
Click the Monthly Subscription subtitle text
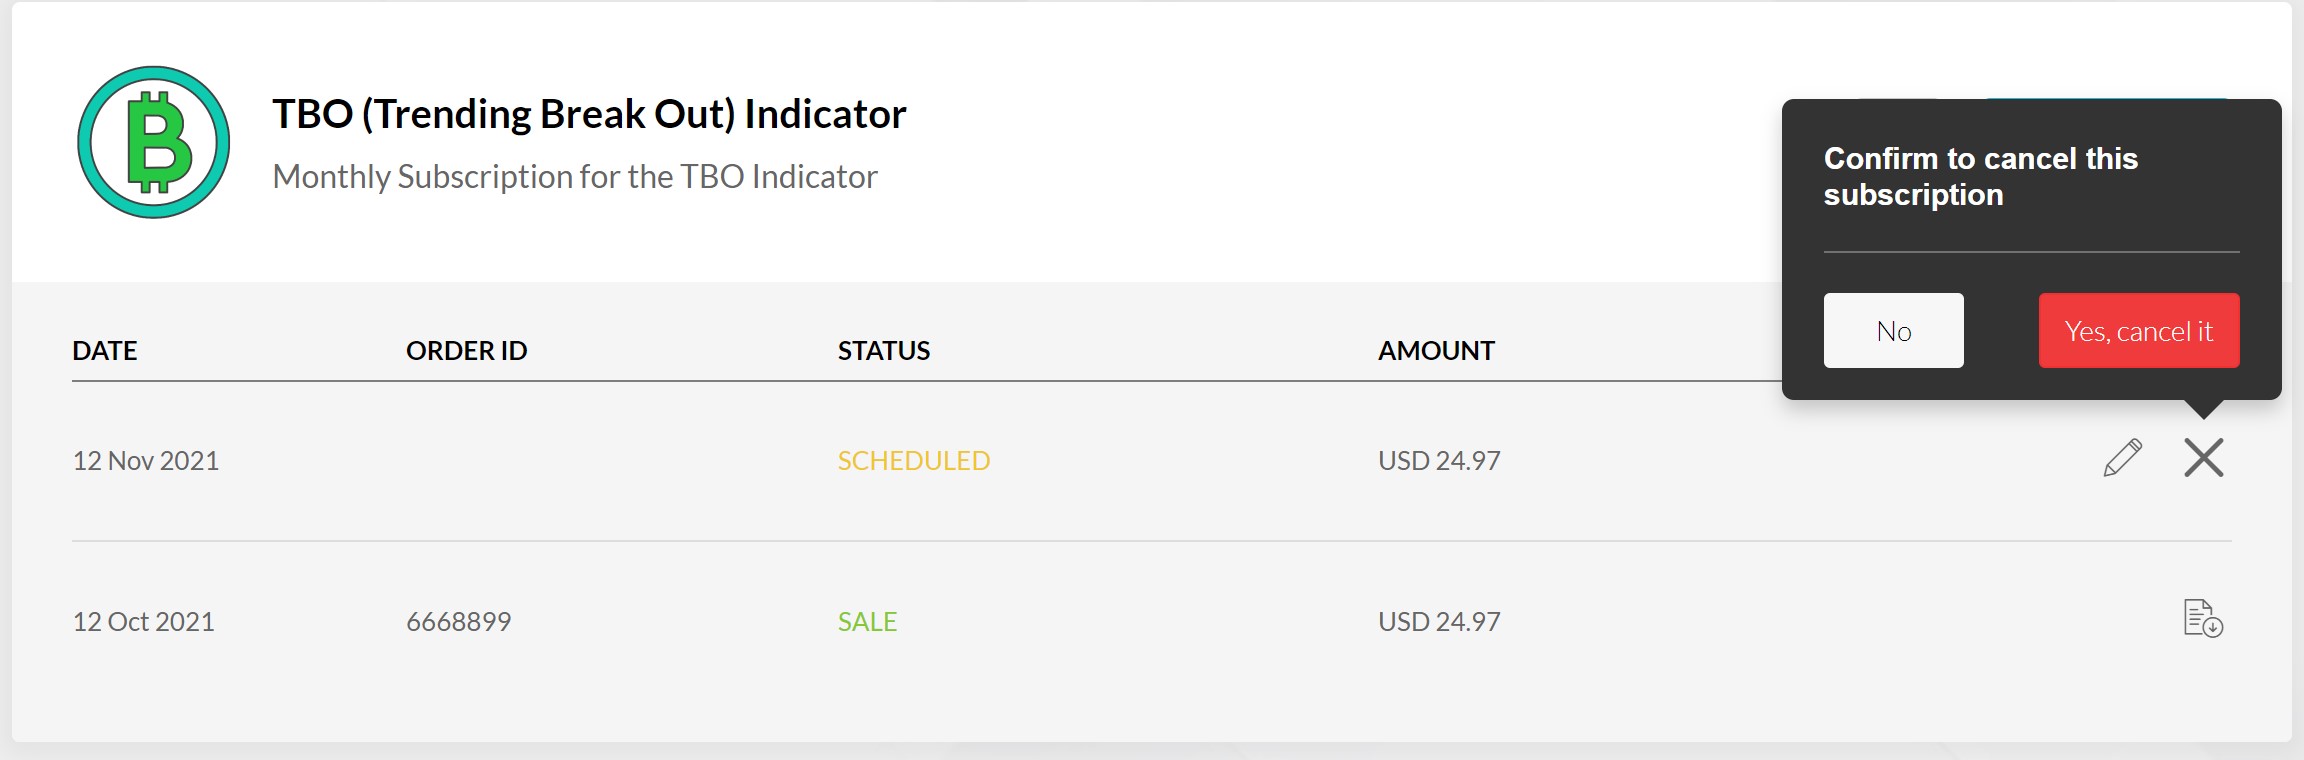(x=575, y=177)
